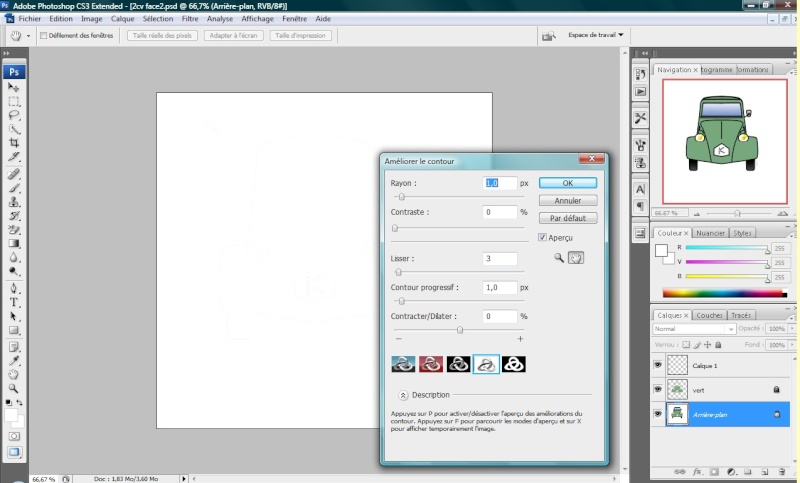Open the blend mode Normal dropdown
800x483 pixels.
(694, 329)
